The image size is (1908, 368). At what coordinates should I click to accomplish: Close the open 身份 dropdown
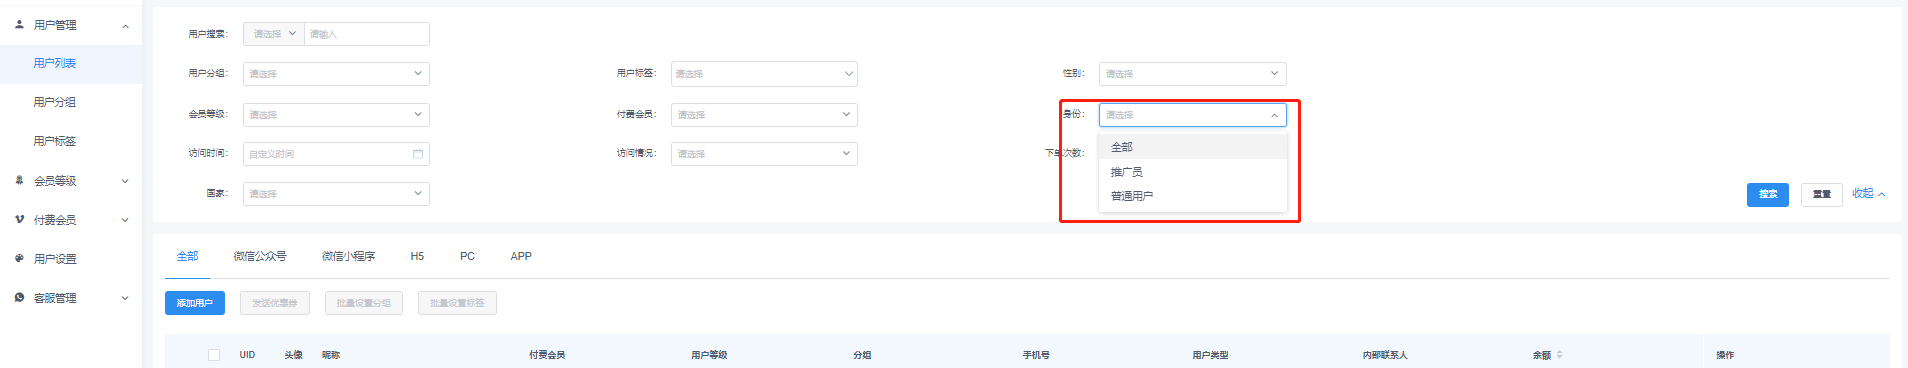pyautogui.click(x=1193, y=115)
